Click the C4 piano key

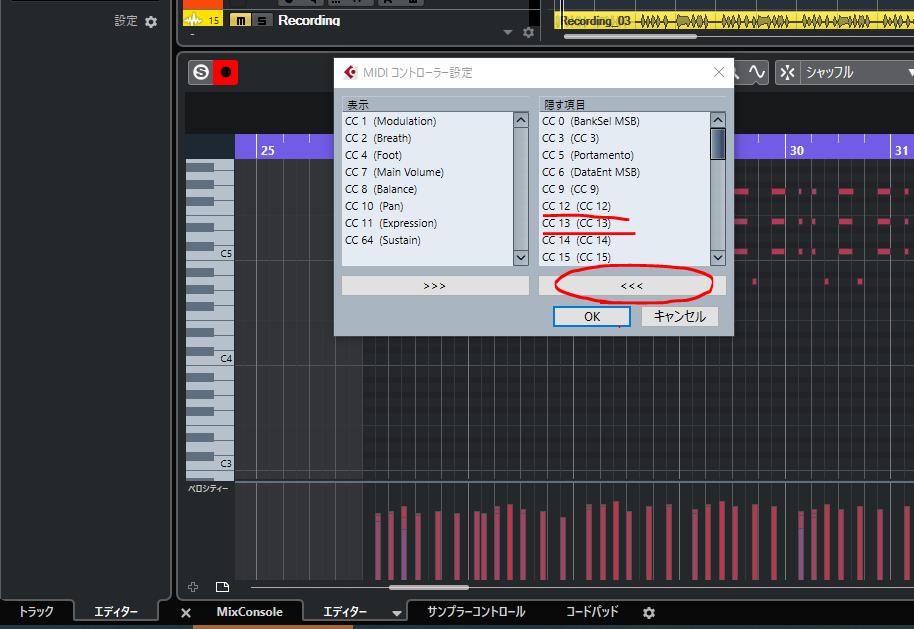(x=224, y=359)
